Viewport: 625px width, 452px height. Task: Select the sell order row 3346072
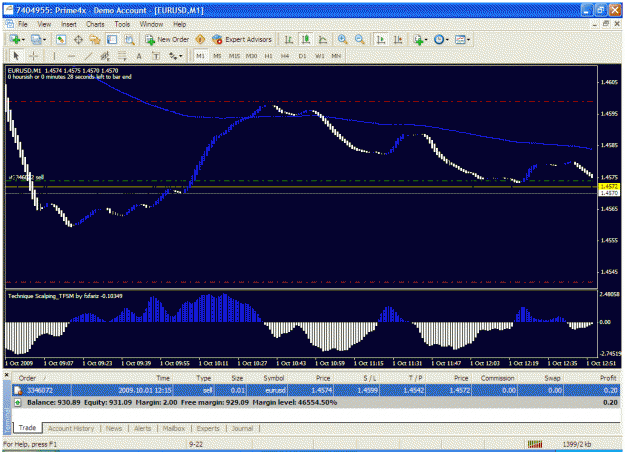tap(317, 390)
